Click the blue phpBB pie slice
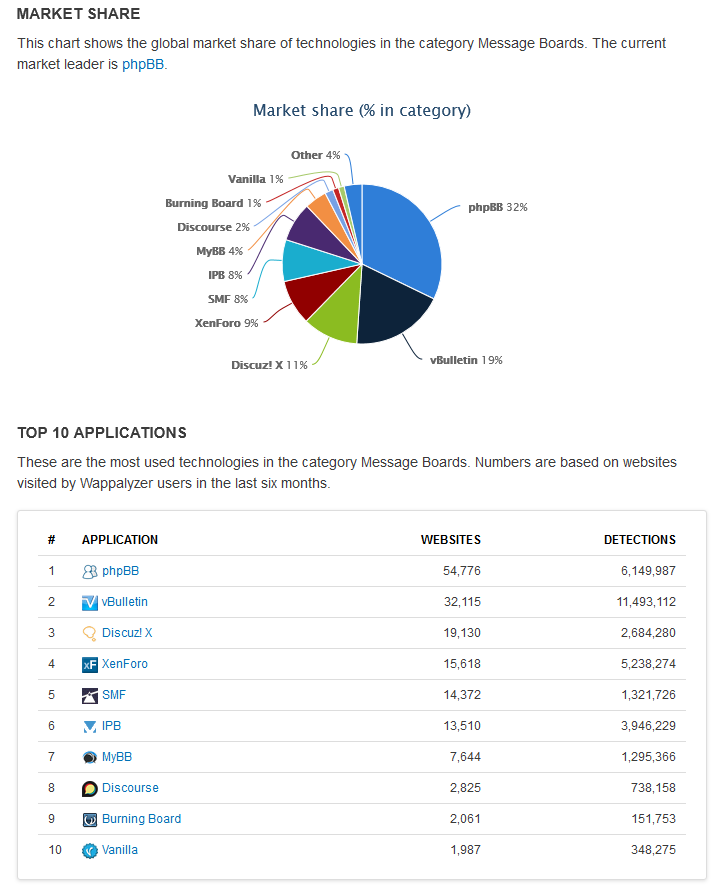Image resolution: width=725 pixels, height=896 pixels. [x=400, y=235]
